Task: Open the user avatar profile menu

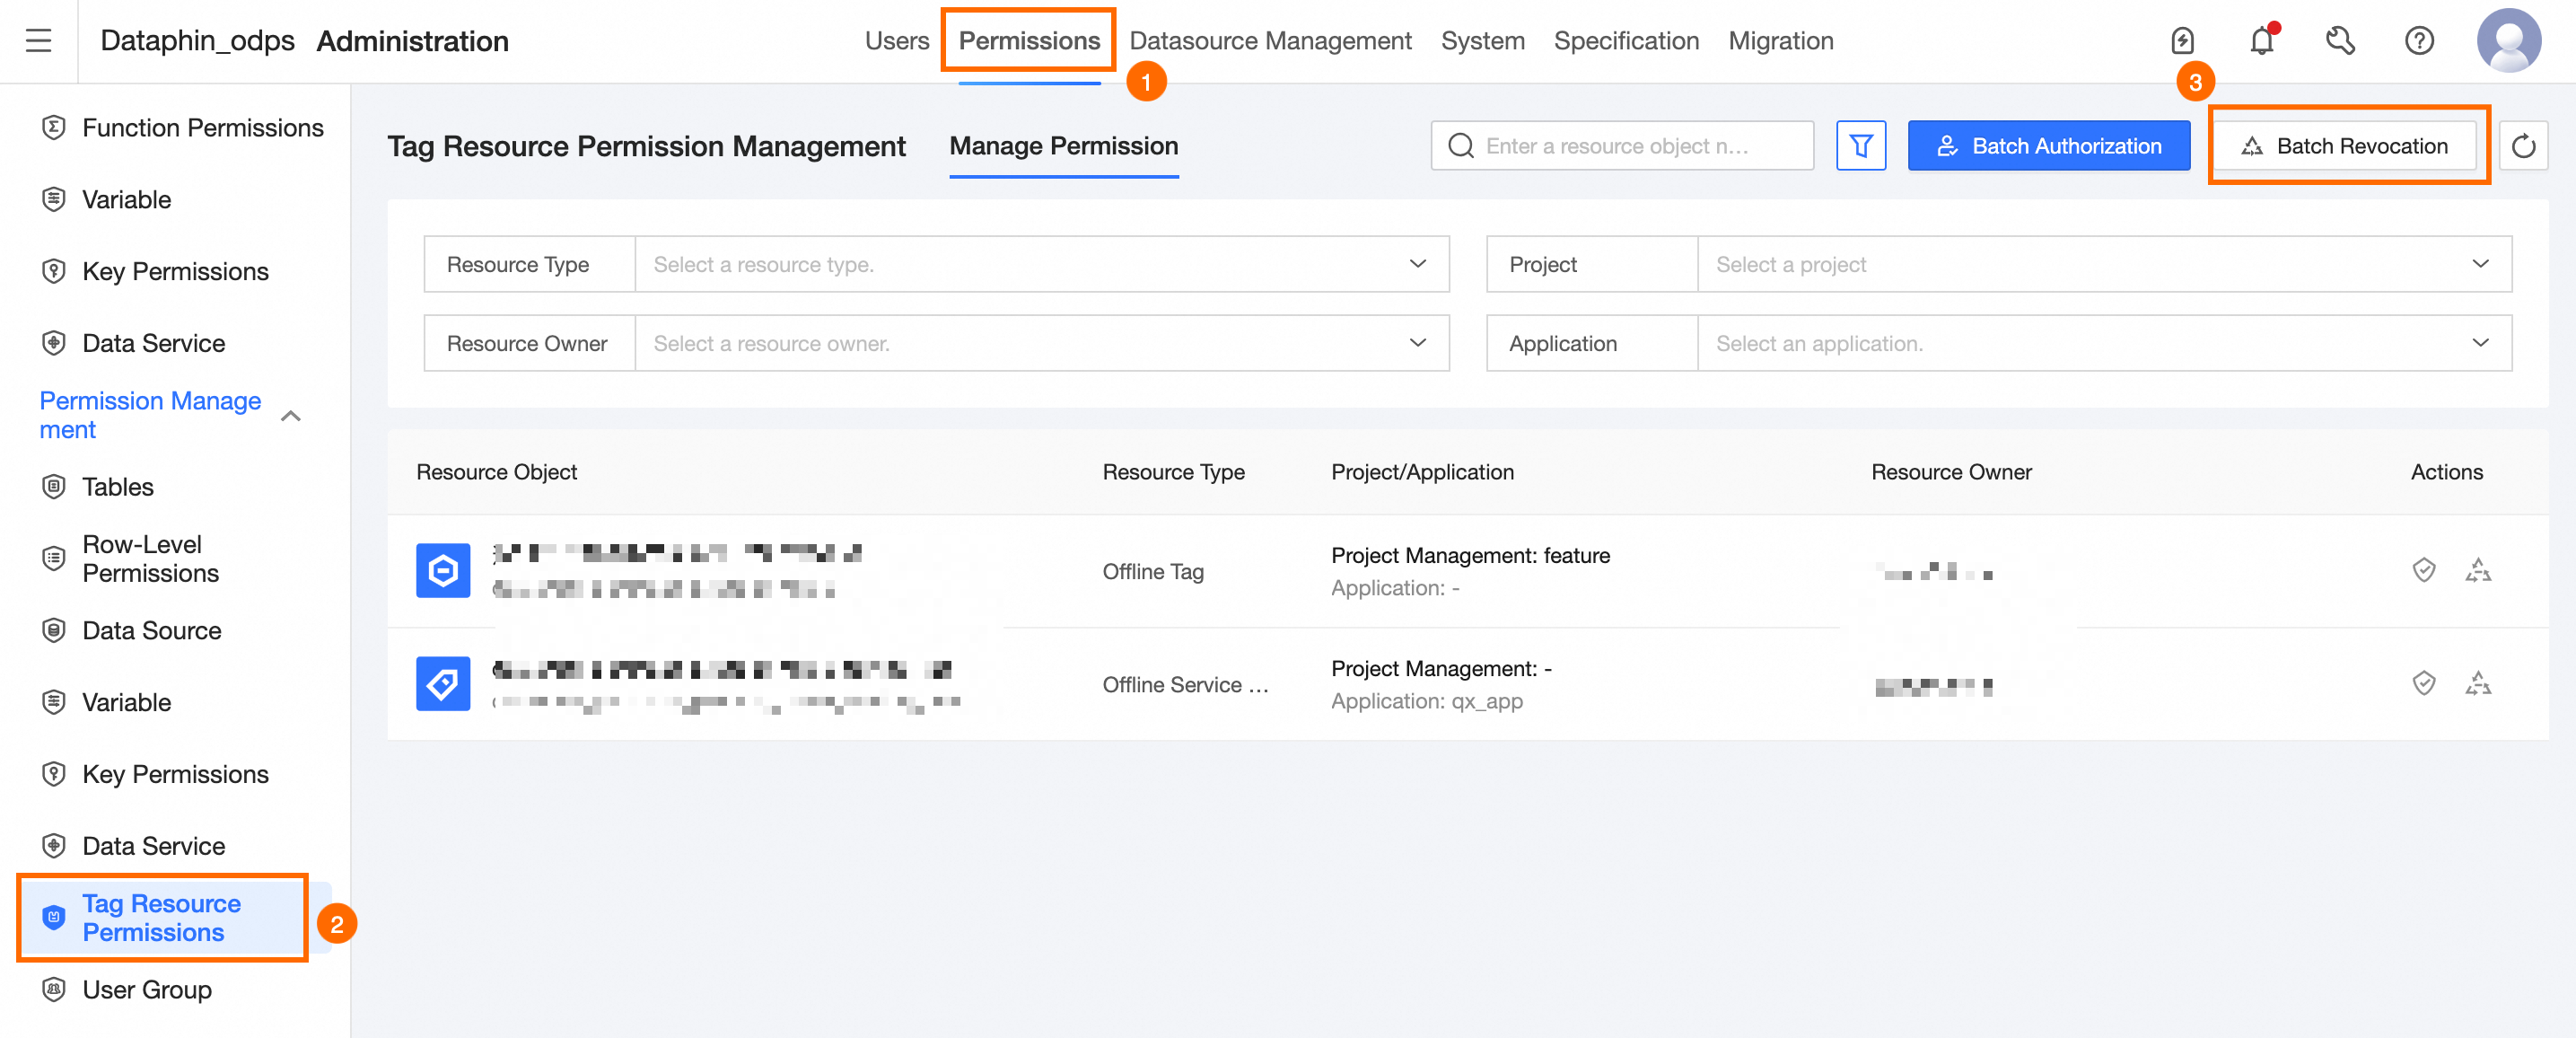Action: click(2508, 41)
